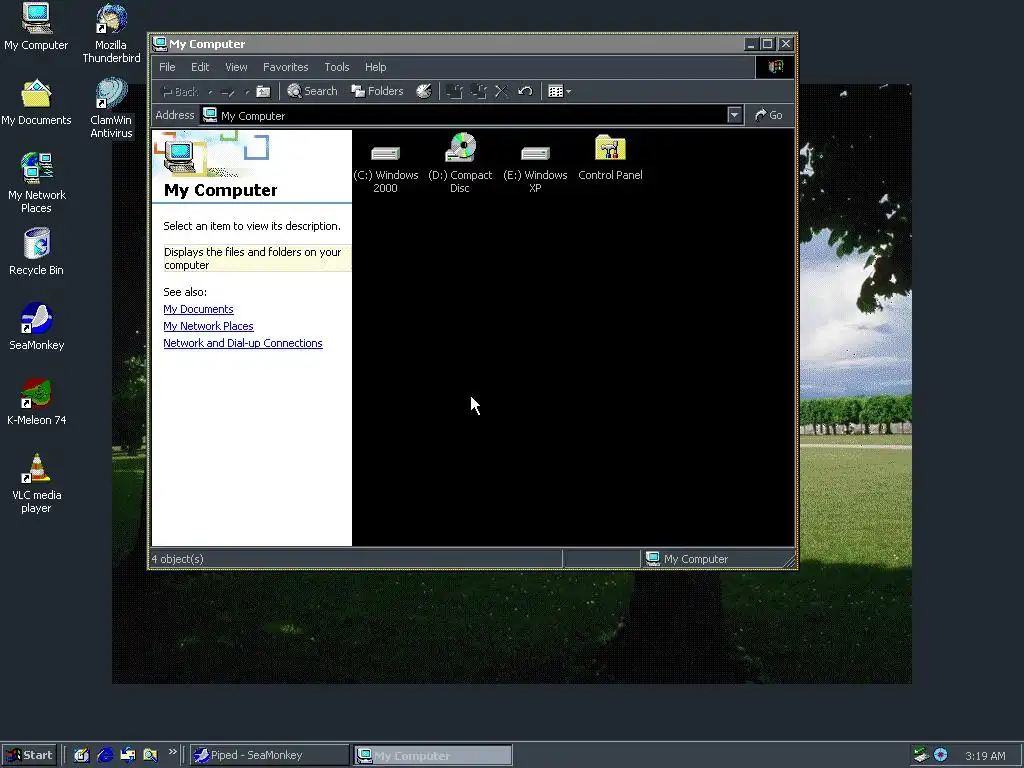Select the K-Meleon 74 desktop shortcut
Image resolution: width=1024 pixels, height=768 pixels.
point(36,402)
